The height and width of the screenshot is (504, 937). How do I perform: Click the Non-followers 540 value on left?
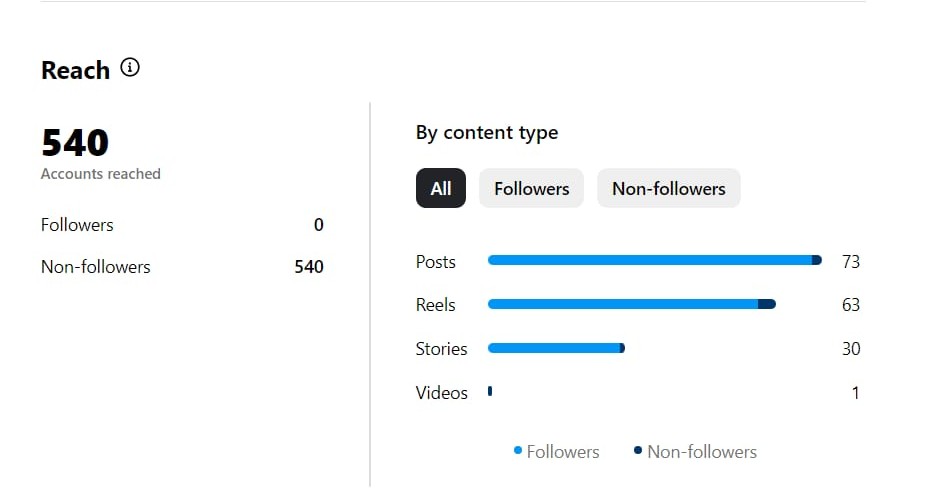309,267
